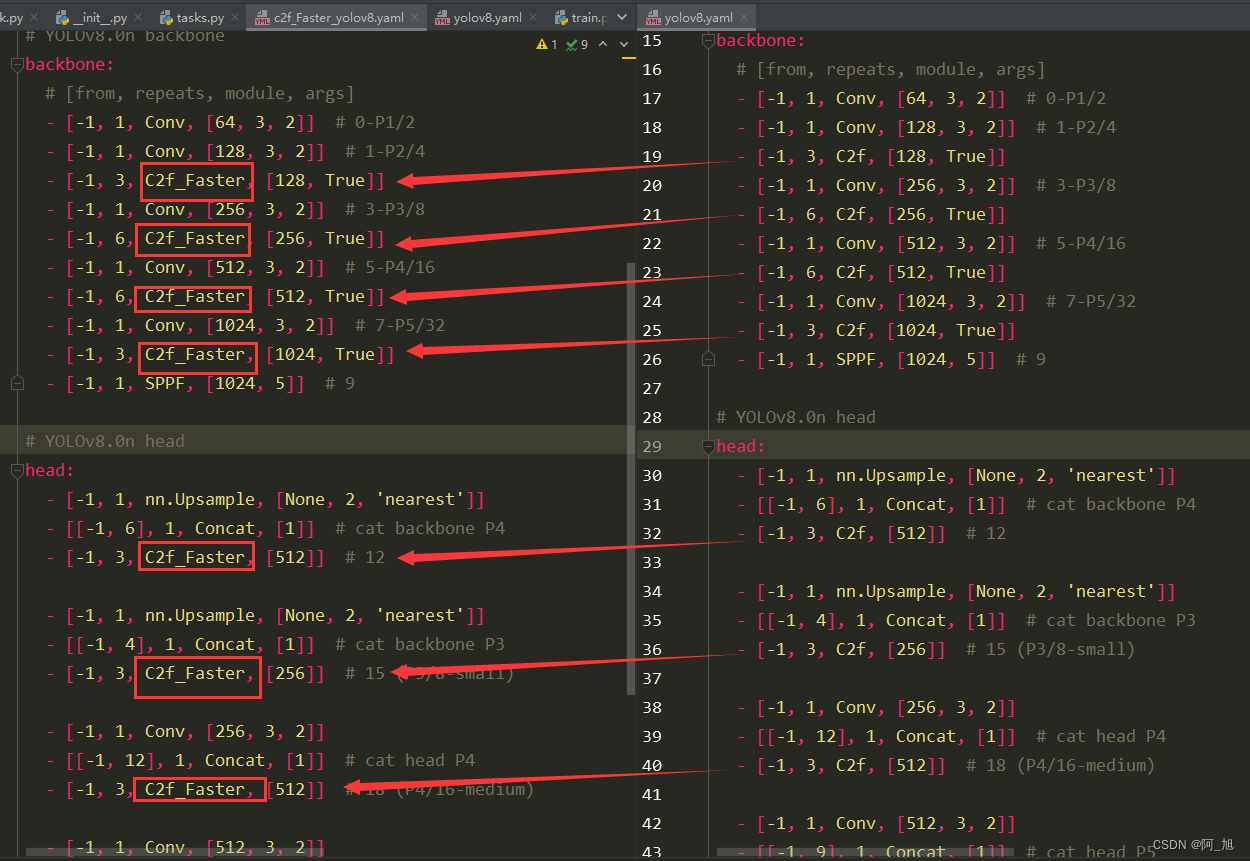Screen dimensions: 1250x861
Task: Click 'backbone:' key in left editor
Action: [70, 65]
